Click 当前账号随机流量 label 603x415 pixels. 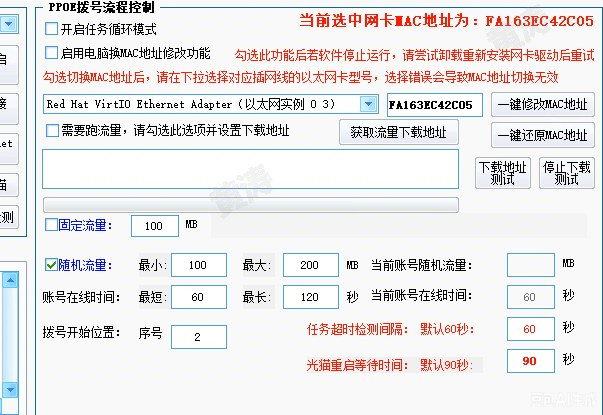(x=421, y=265)
